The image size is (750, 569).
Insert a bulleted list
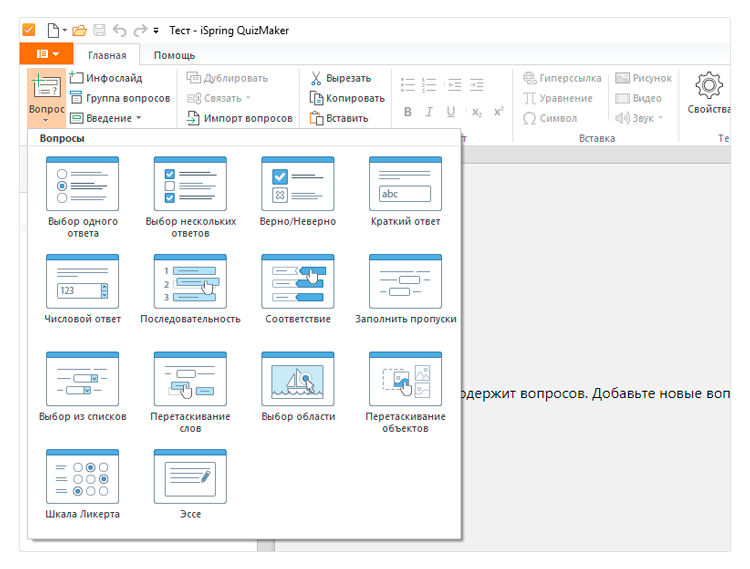[408, 85]
